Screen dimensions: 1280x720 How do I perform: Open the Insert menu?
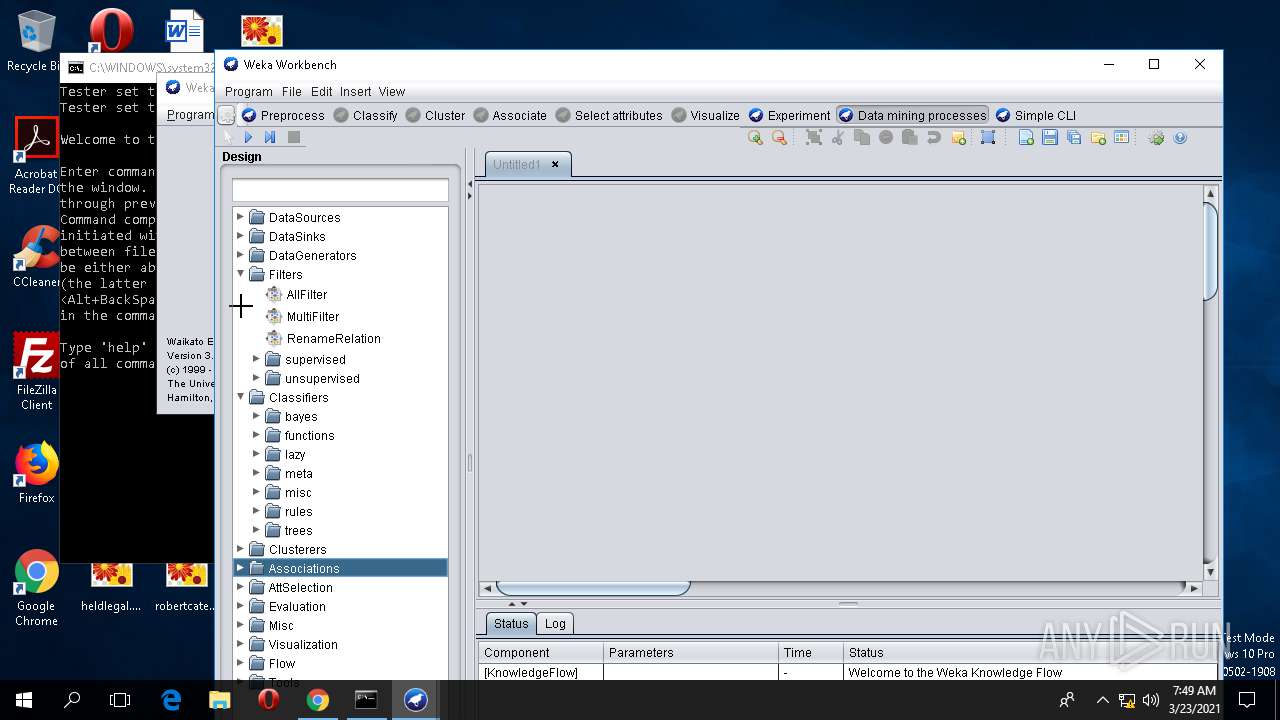pyautogui.click(x=355, y=91)
